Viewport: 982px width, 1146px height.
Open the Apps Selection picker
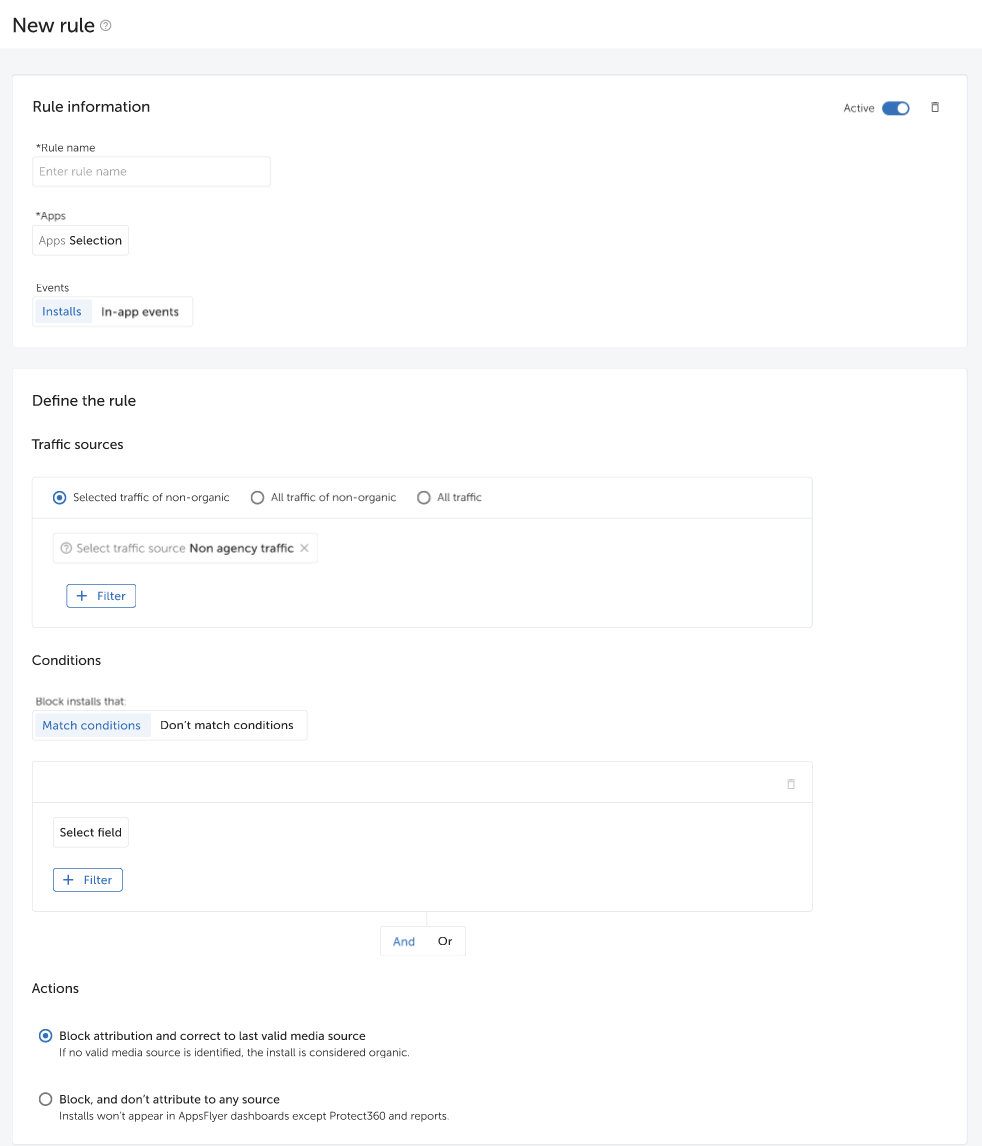click(80, 240)
